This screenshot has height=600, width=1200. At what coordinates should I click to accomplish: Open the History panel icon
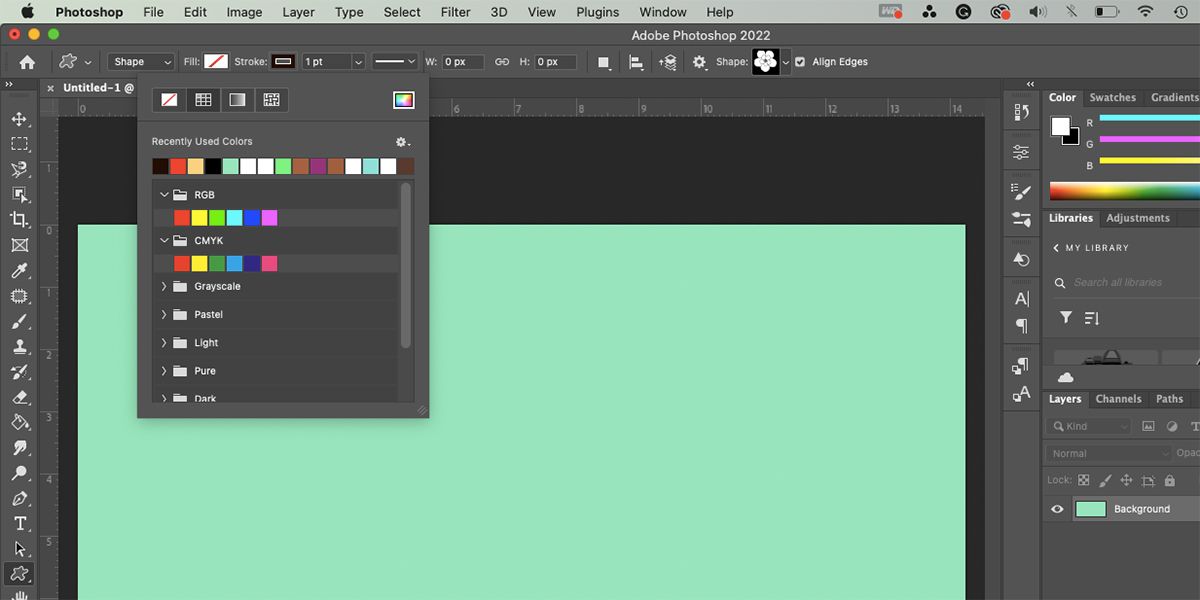1020,259
